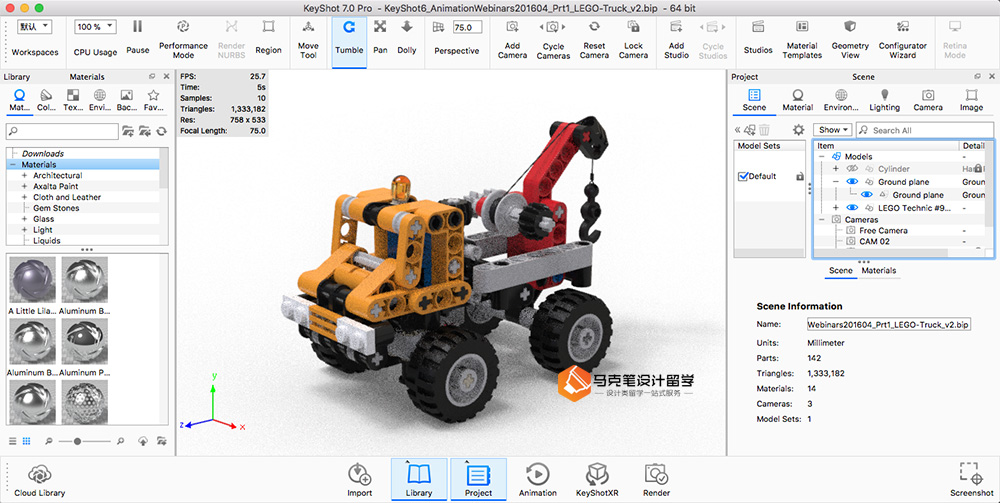Hide the LEGO Technic model
The image size is (1000, 503).
coord(852,208)
